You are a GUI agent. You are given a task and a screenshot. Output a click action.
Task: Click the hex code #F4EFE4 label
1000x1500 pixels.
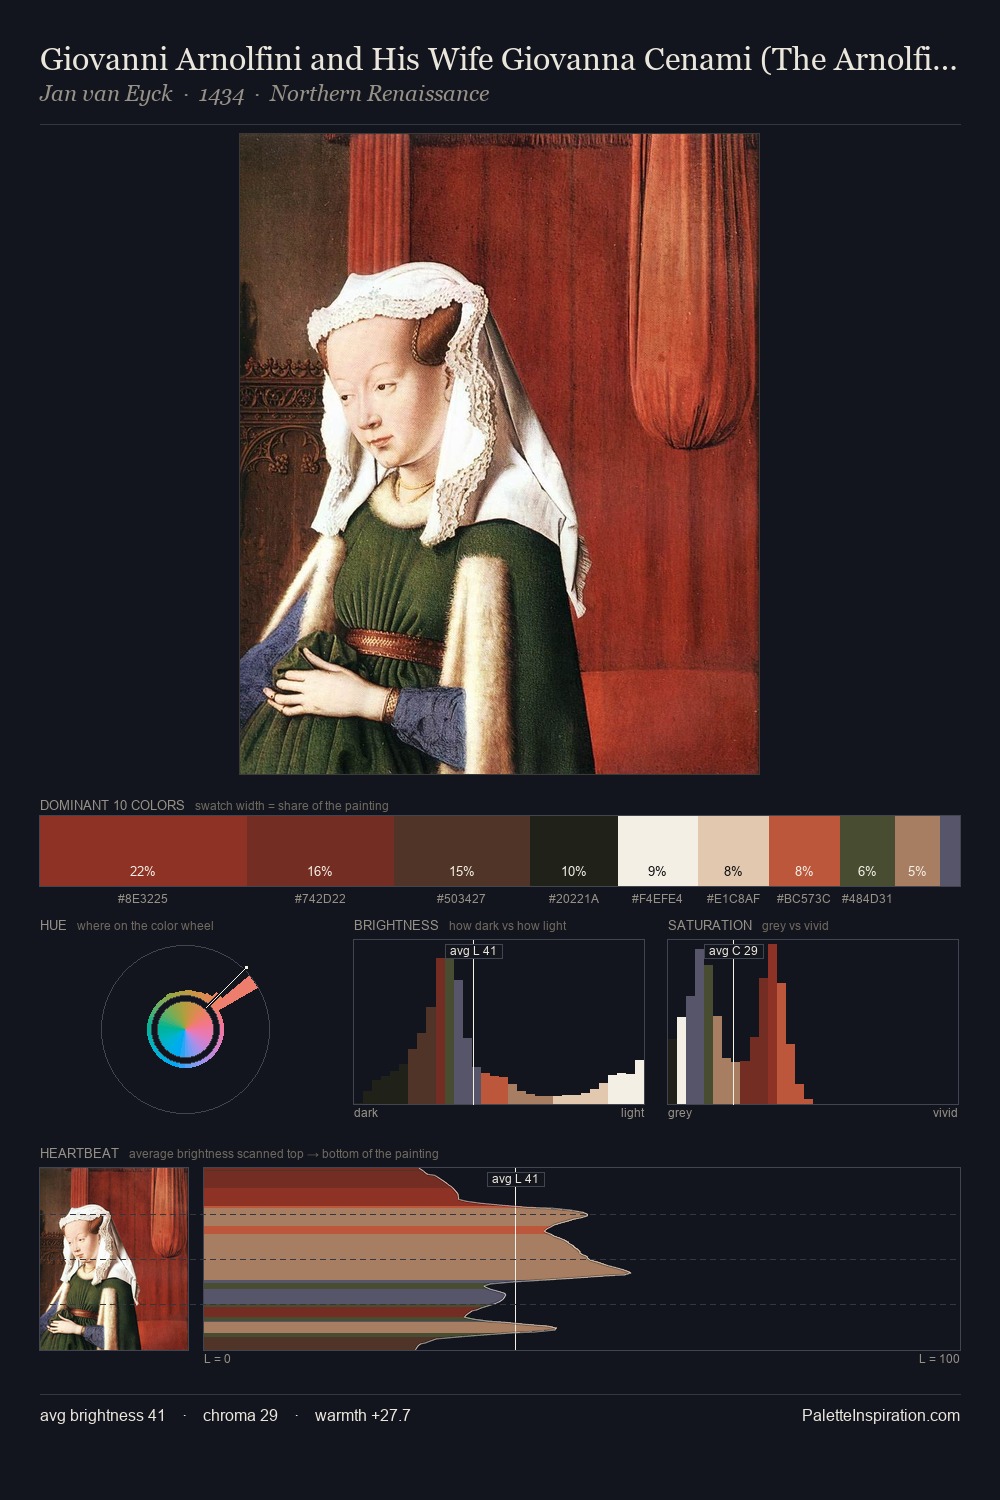pyautogui.click(x=657, y=899)
